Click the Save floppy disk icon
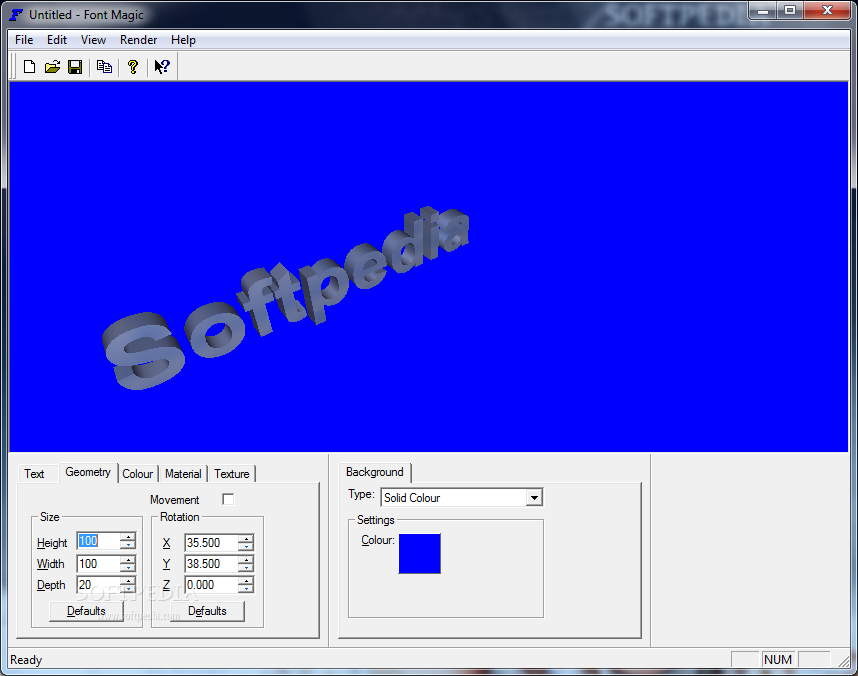 pos(75,67)
